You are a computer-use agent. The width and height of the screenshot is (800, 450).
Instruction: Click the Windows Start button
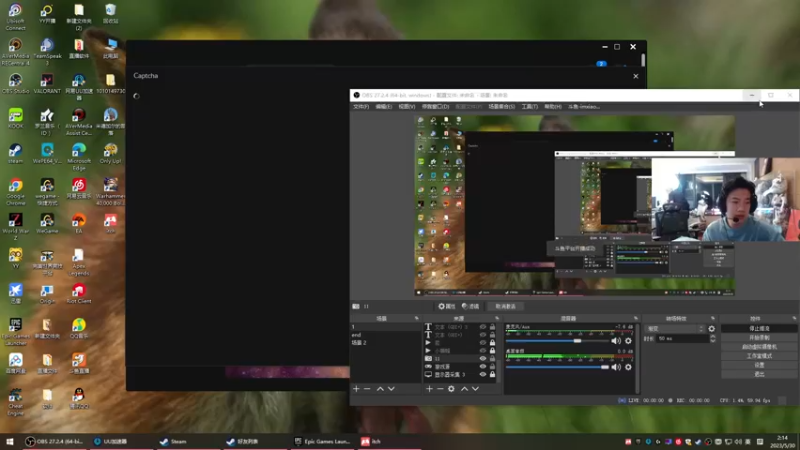click(9, 442)
